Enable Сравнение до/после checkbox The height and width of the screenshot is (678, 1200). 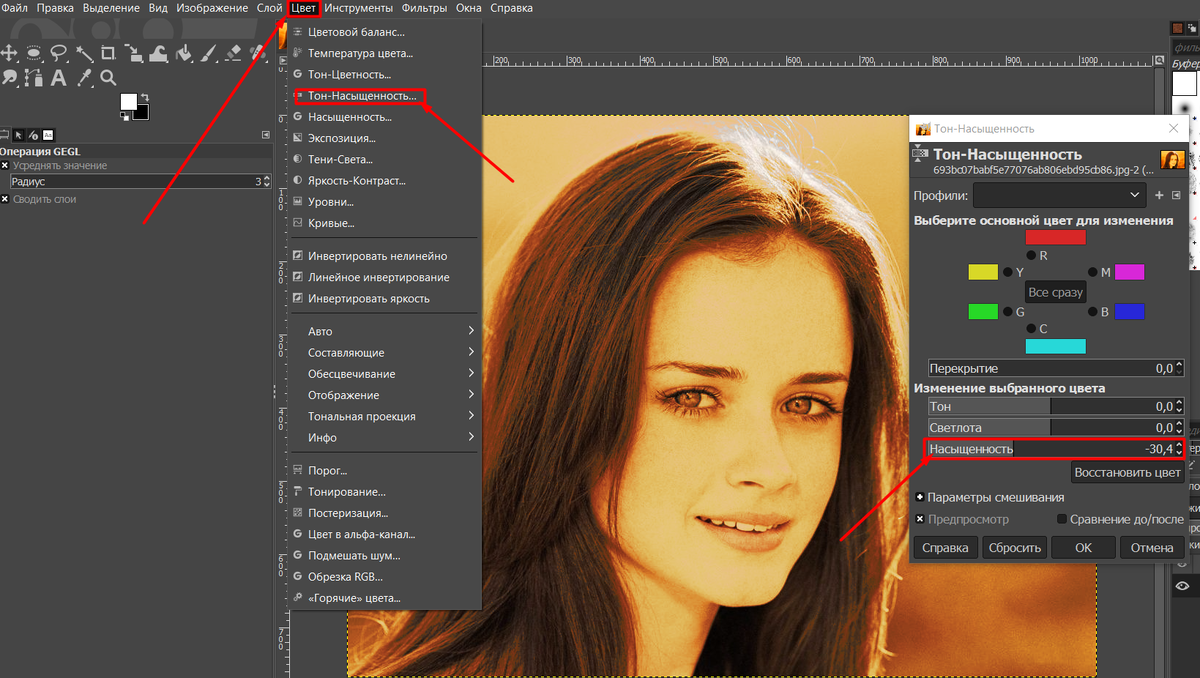click(1062, 519)
